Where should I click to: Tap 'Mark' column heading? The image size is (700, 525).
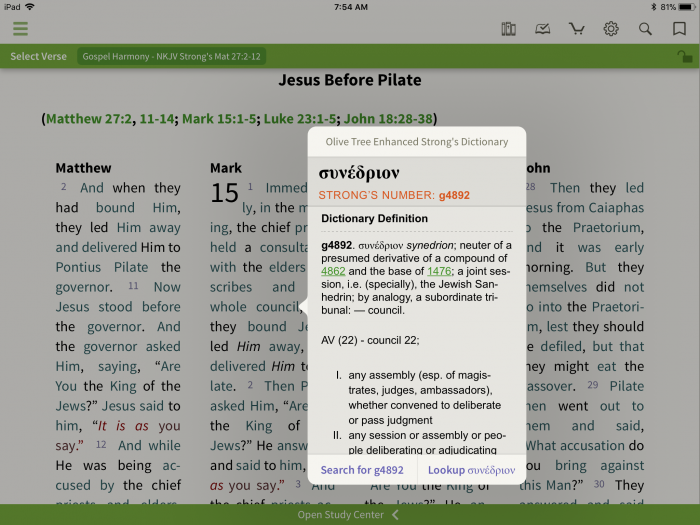click(x=226, y=168)
